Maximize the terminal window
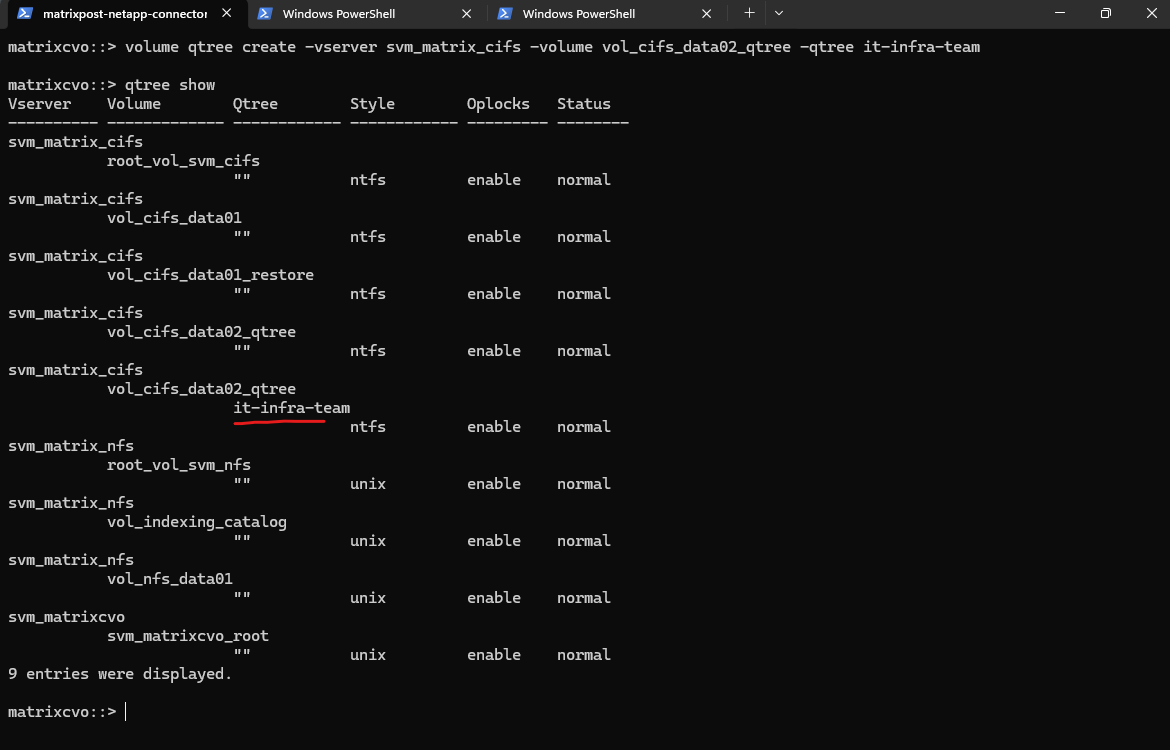This screenshot has height=750, width=1170. (x=1105, y=13)
